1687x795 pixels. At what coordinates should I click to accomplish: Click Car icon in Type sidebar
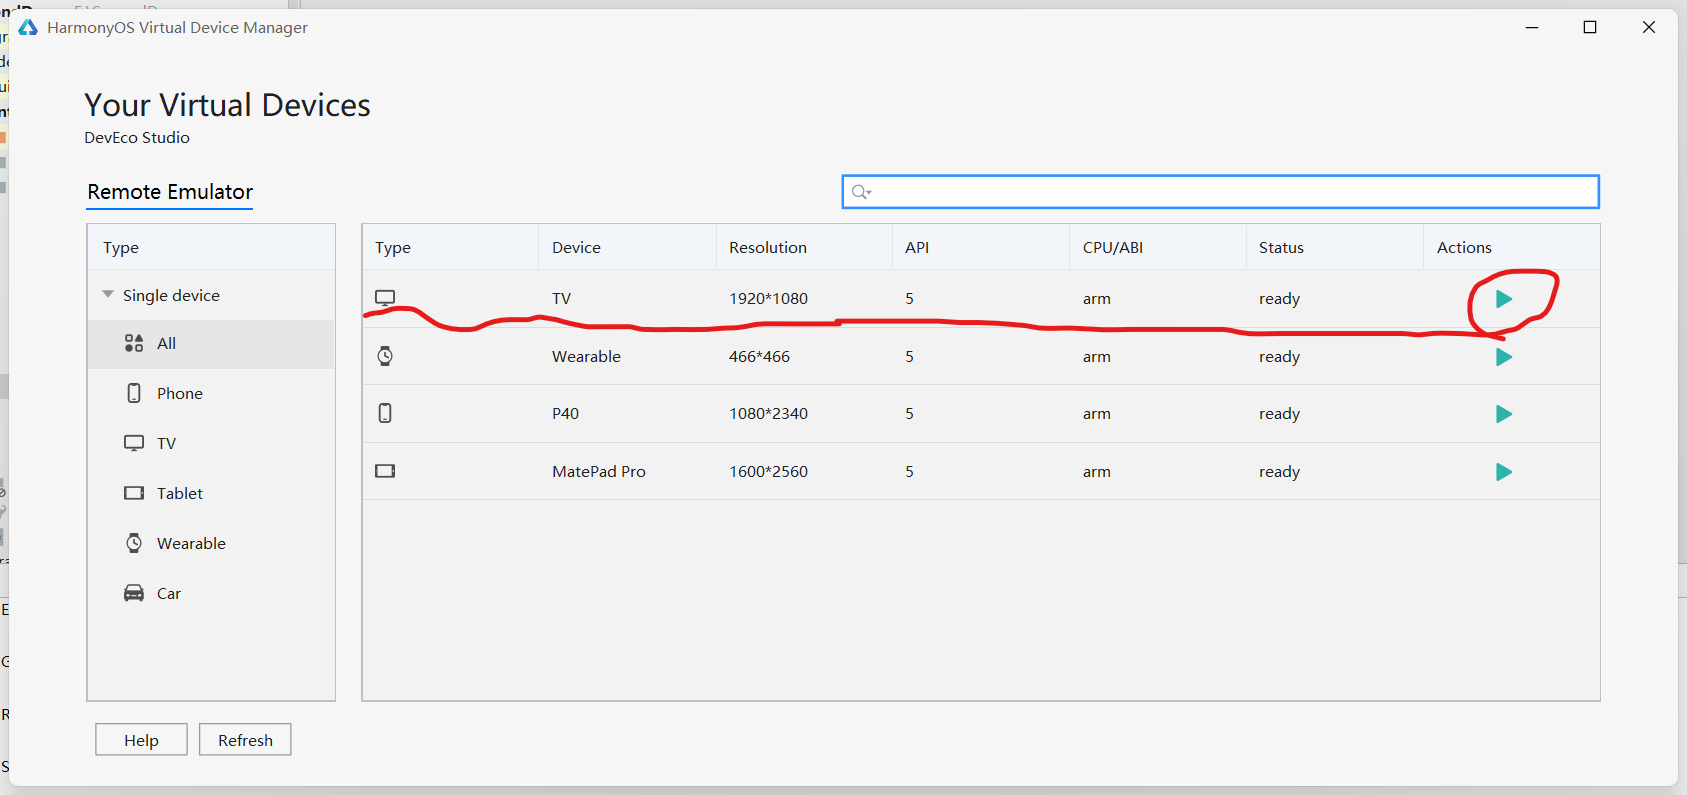[134, 593]
